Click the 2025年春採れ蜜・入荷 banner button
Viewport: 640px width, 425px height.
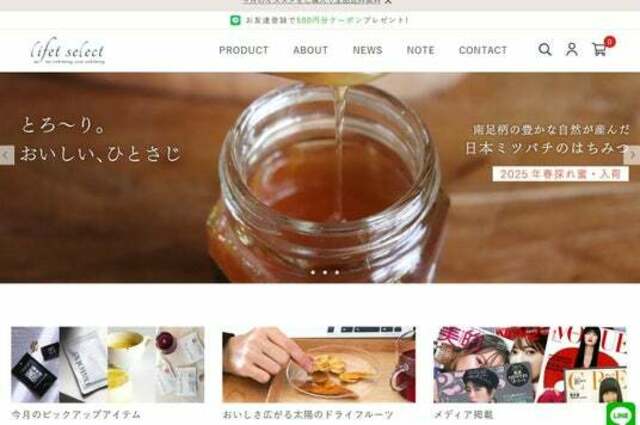(560, 174)
